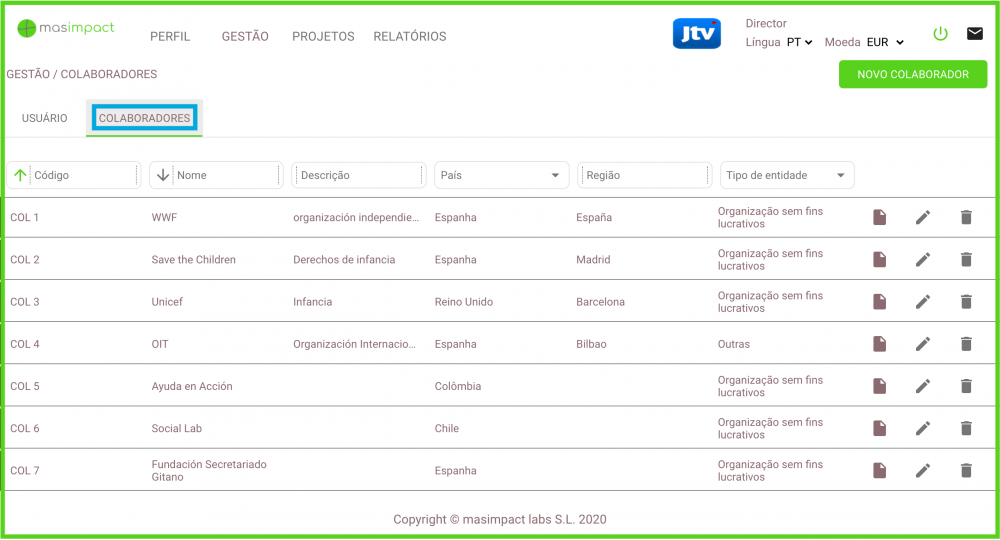
Task: Switch to the Usuário tab
Action: click(45, 118)
